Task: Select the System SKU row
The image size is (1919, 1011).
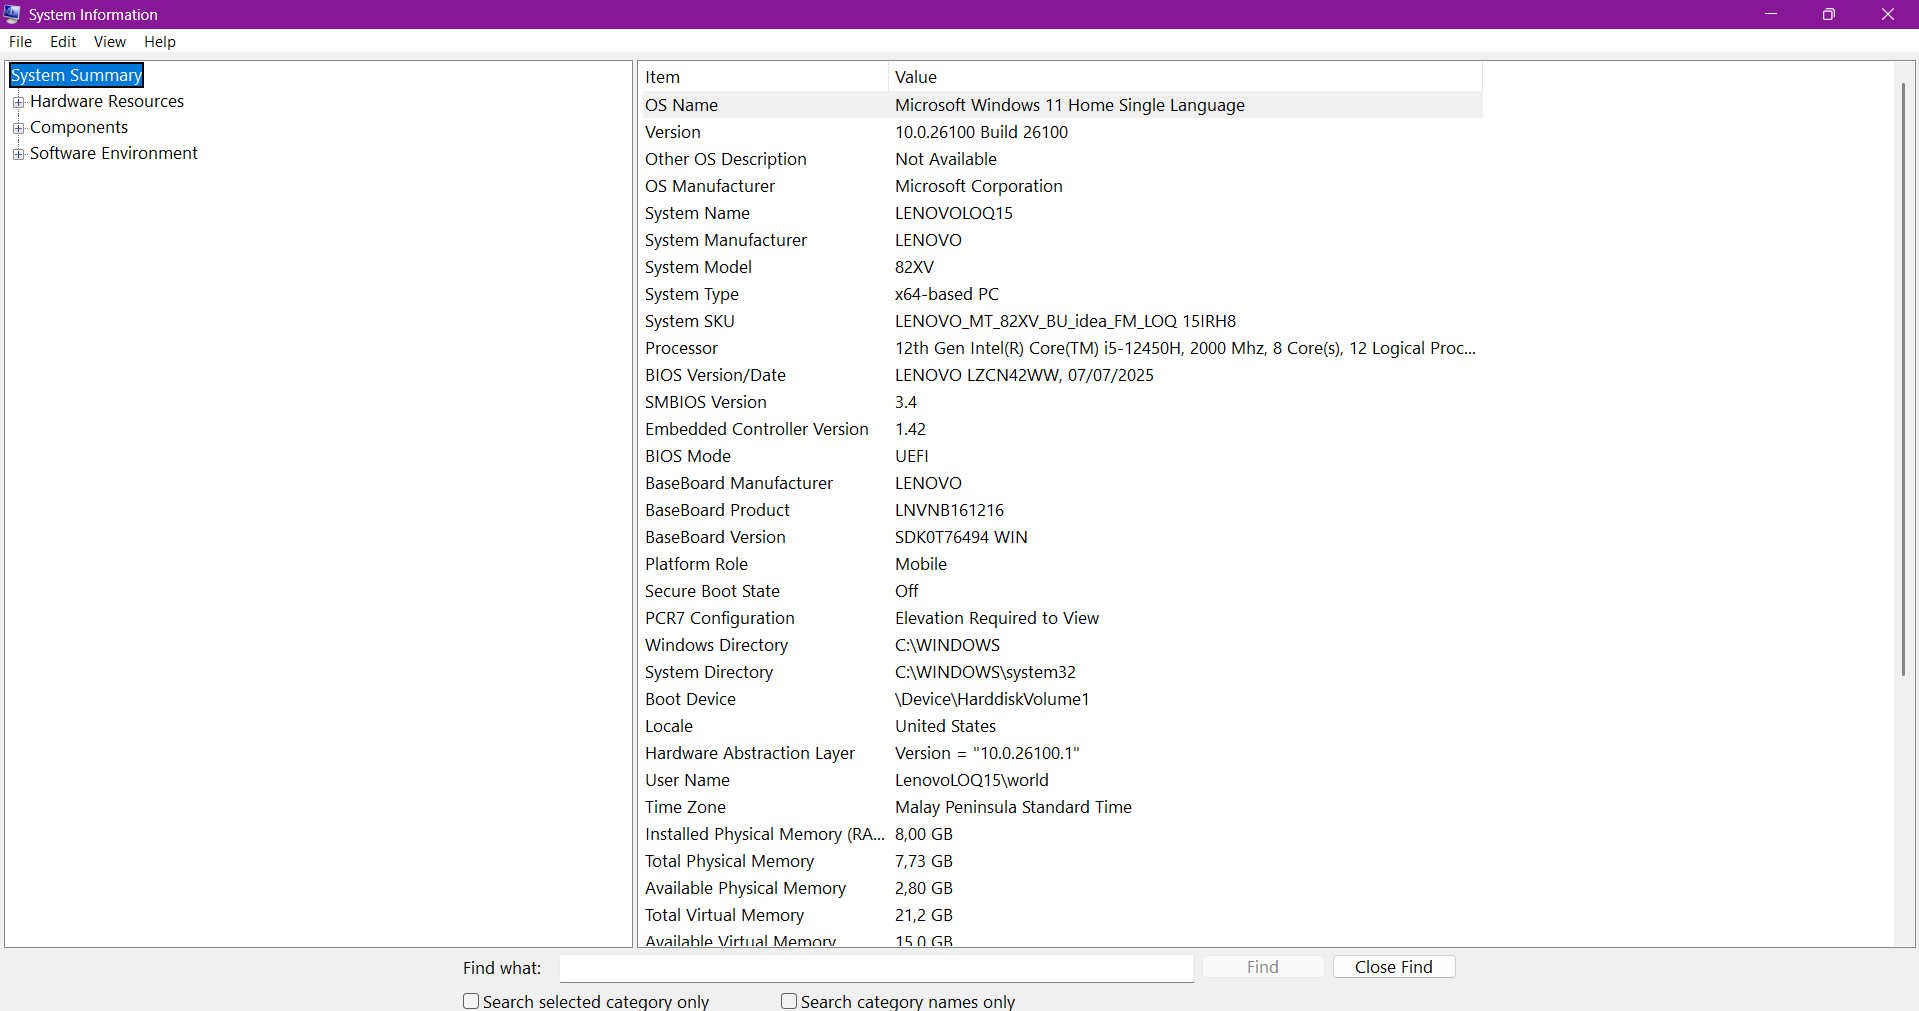Action: (x=1060, y=321)
